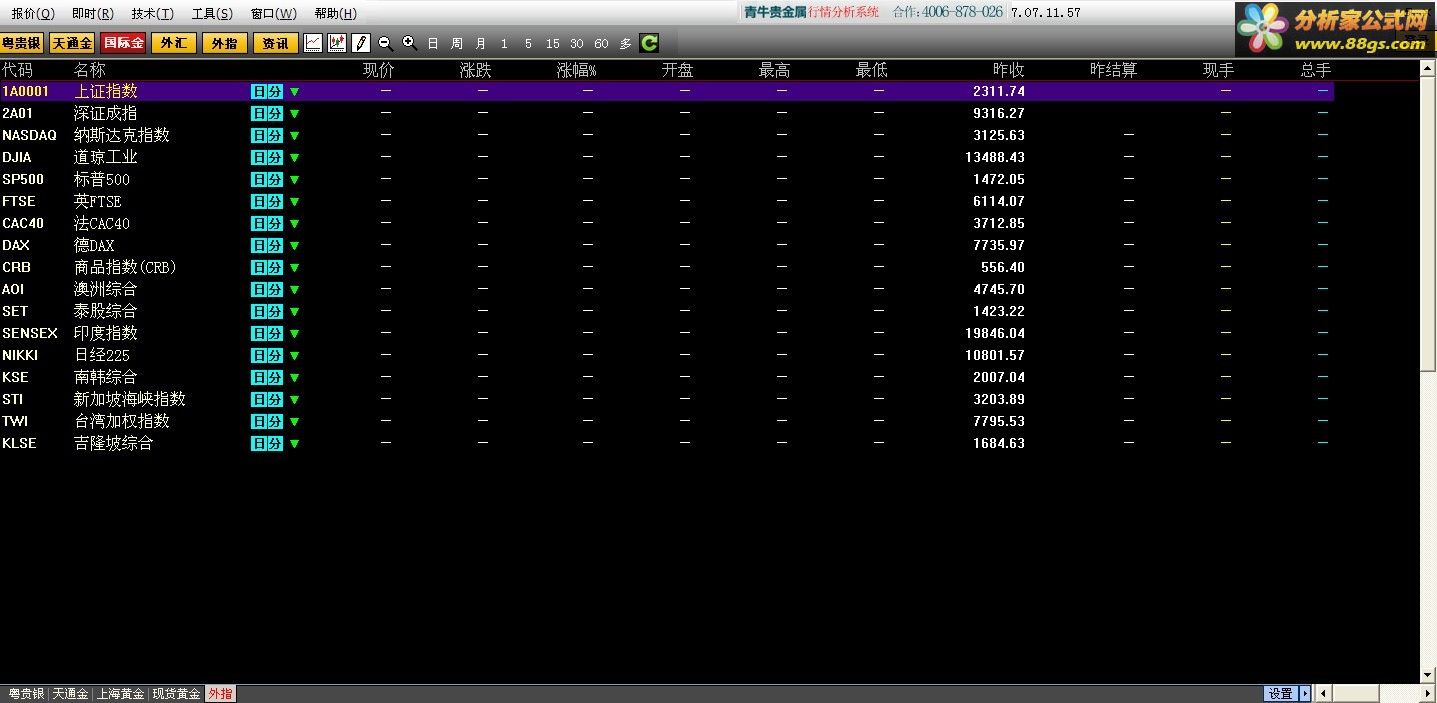This screenshot has width=1437, height=703.
Task: Sort by 昨收 column header
Action: coord(1008,70)
